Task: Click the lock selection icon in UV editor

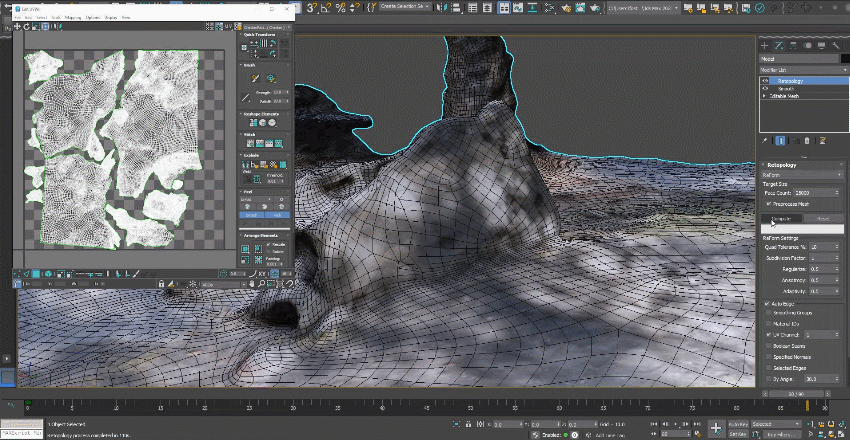Action: pyautogui.click(x=162, y=284)
